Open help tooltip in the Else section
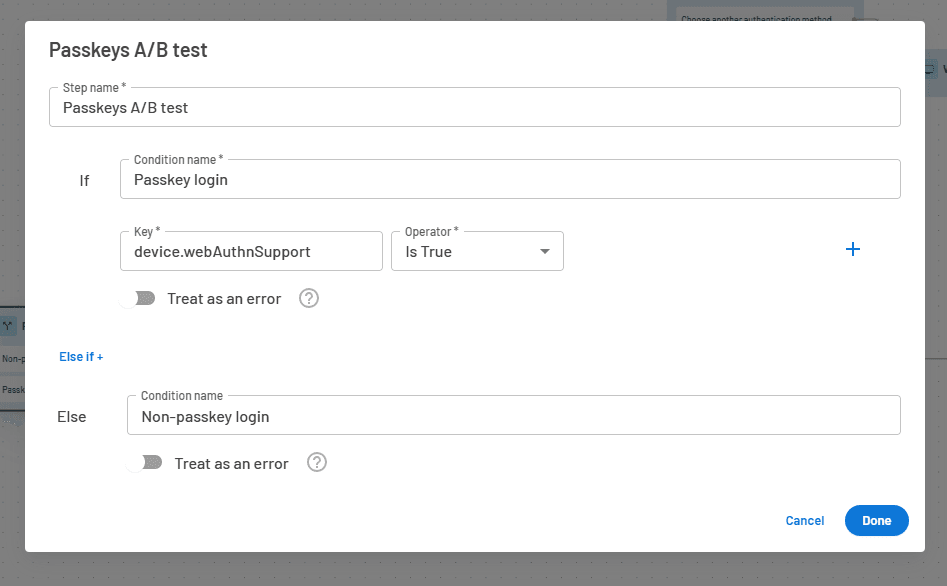Screen dimensions: 947x586 click(316, 462)
